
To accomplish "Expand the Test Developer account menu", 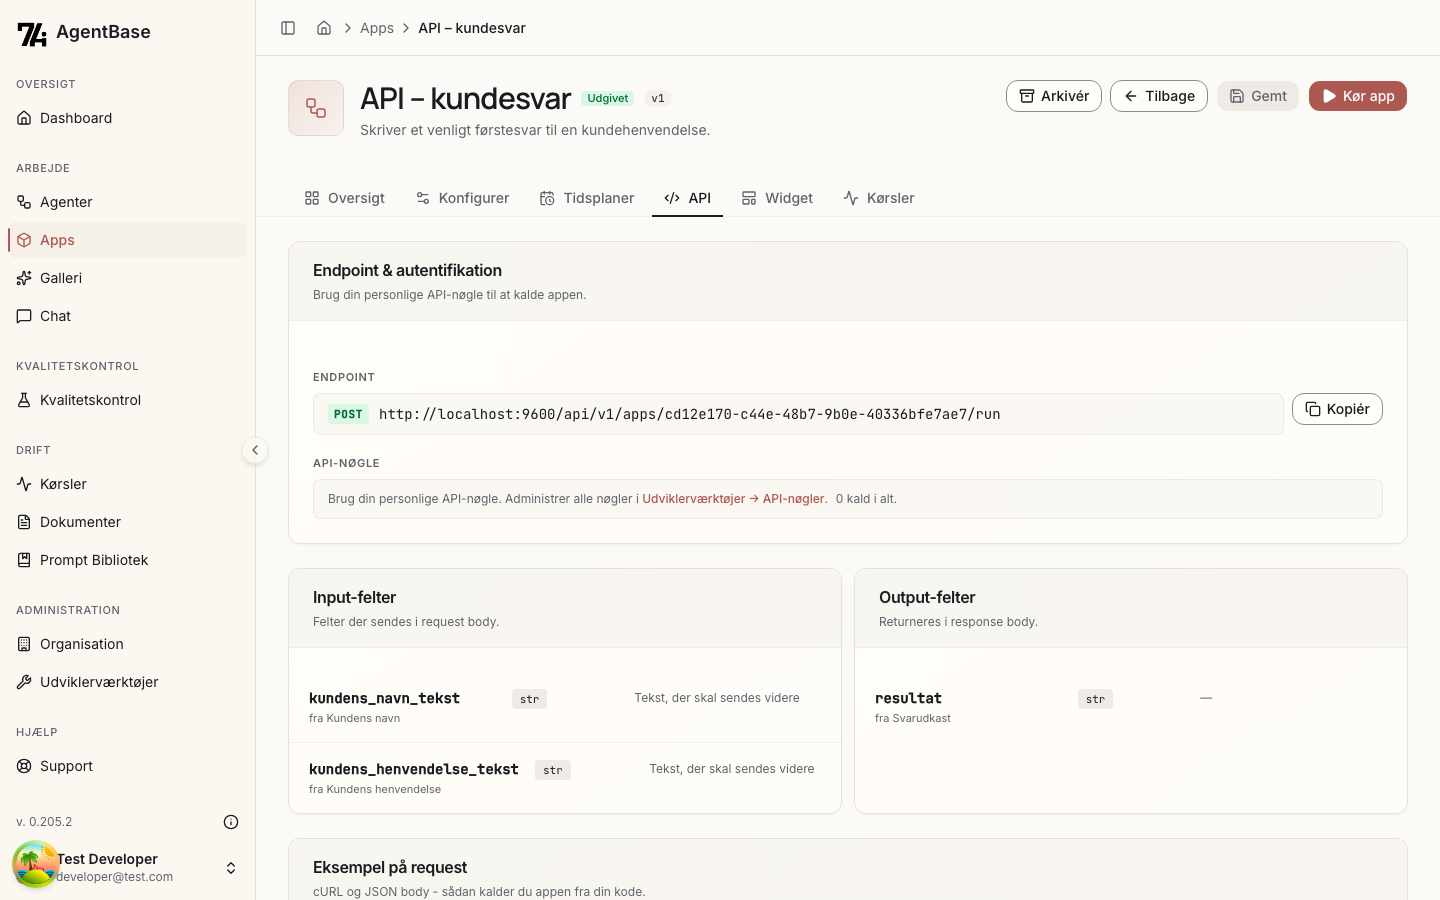I will [231, 868].
